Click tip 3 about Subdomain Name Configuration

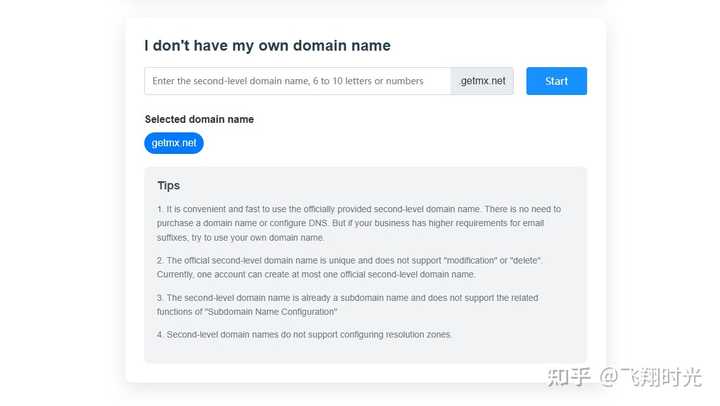348,304
